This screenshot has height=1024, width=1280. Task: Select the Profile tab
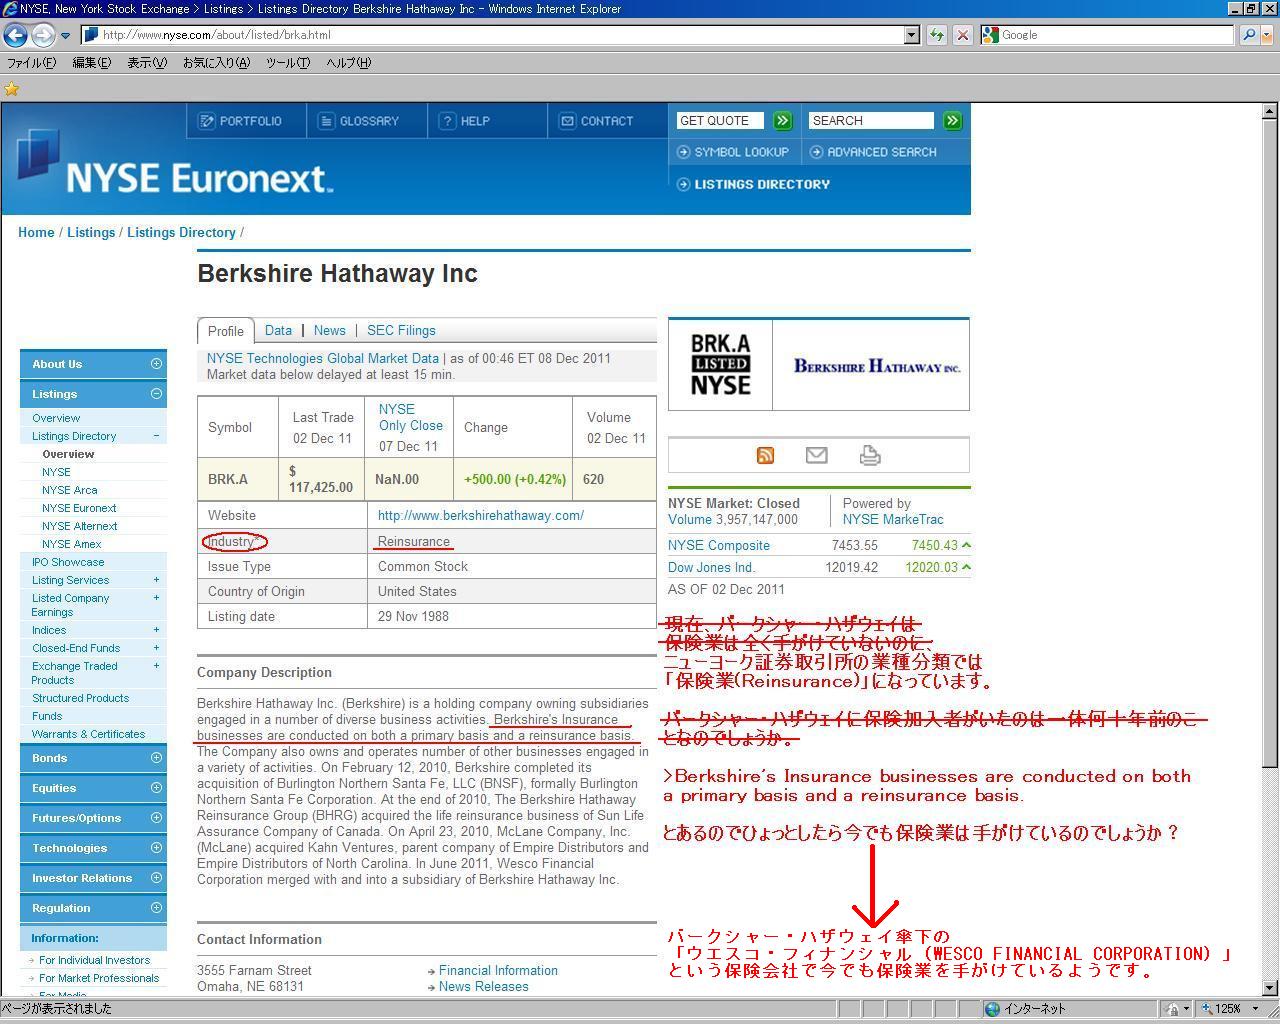pyautogui.click(x=225, y=331)
